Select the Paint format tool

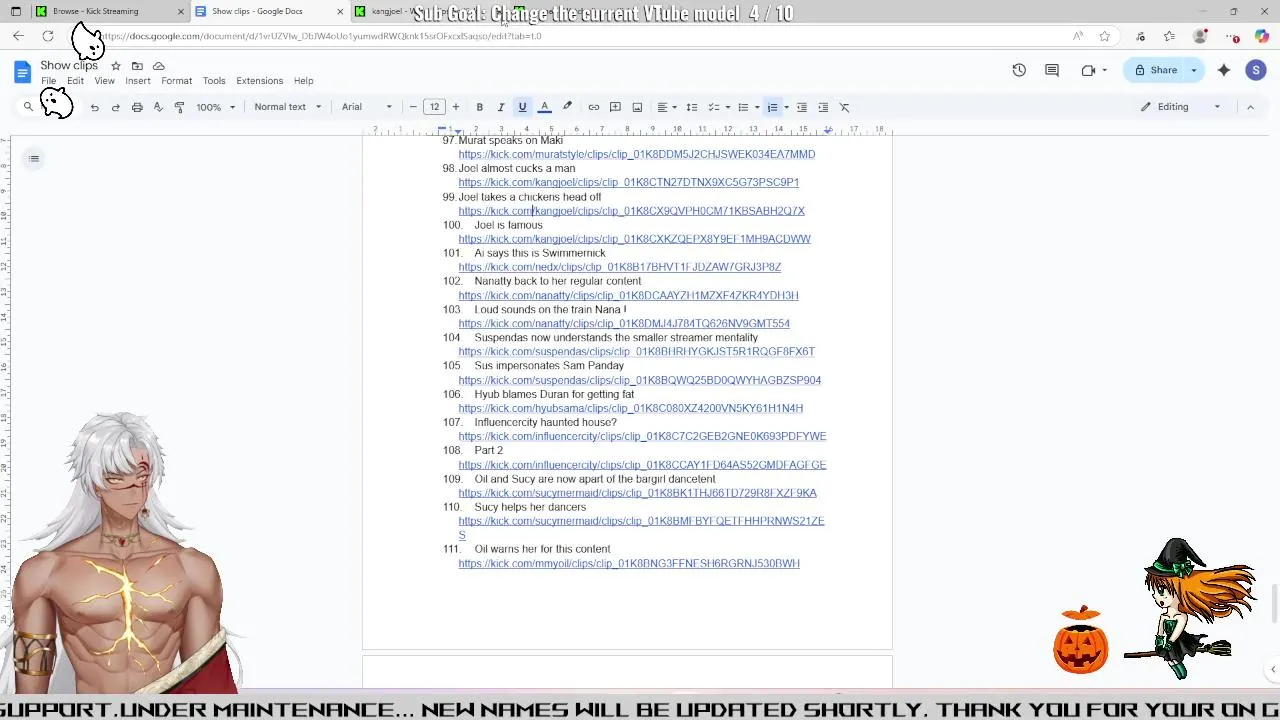click(x=179, y=107)
